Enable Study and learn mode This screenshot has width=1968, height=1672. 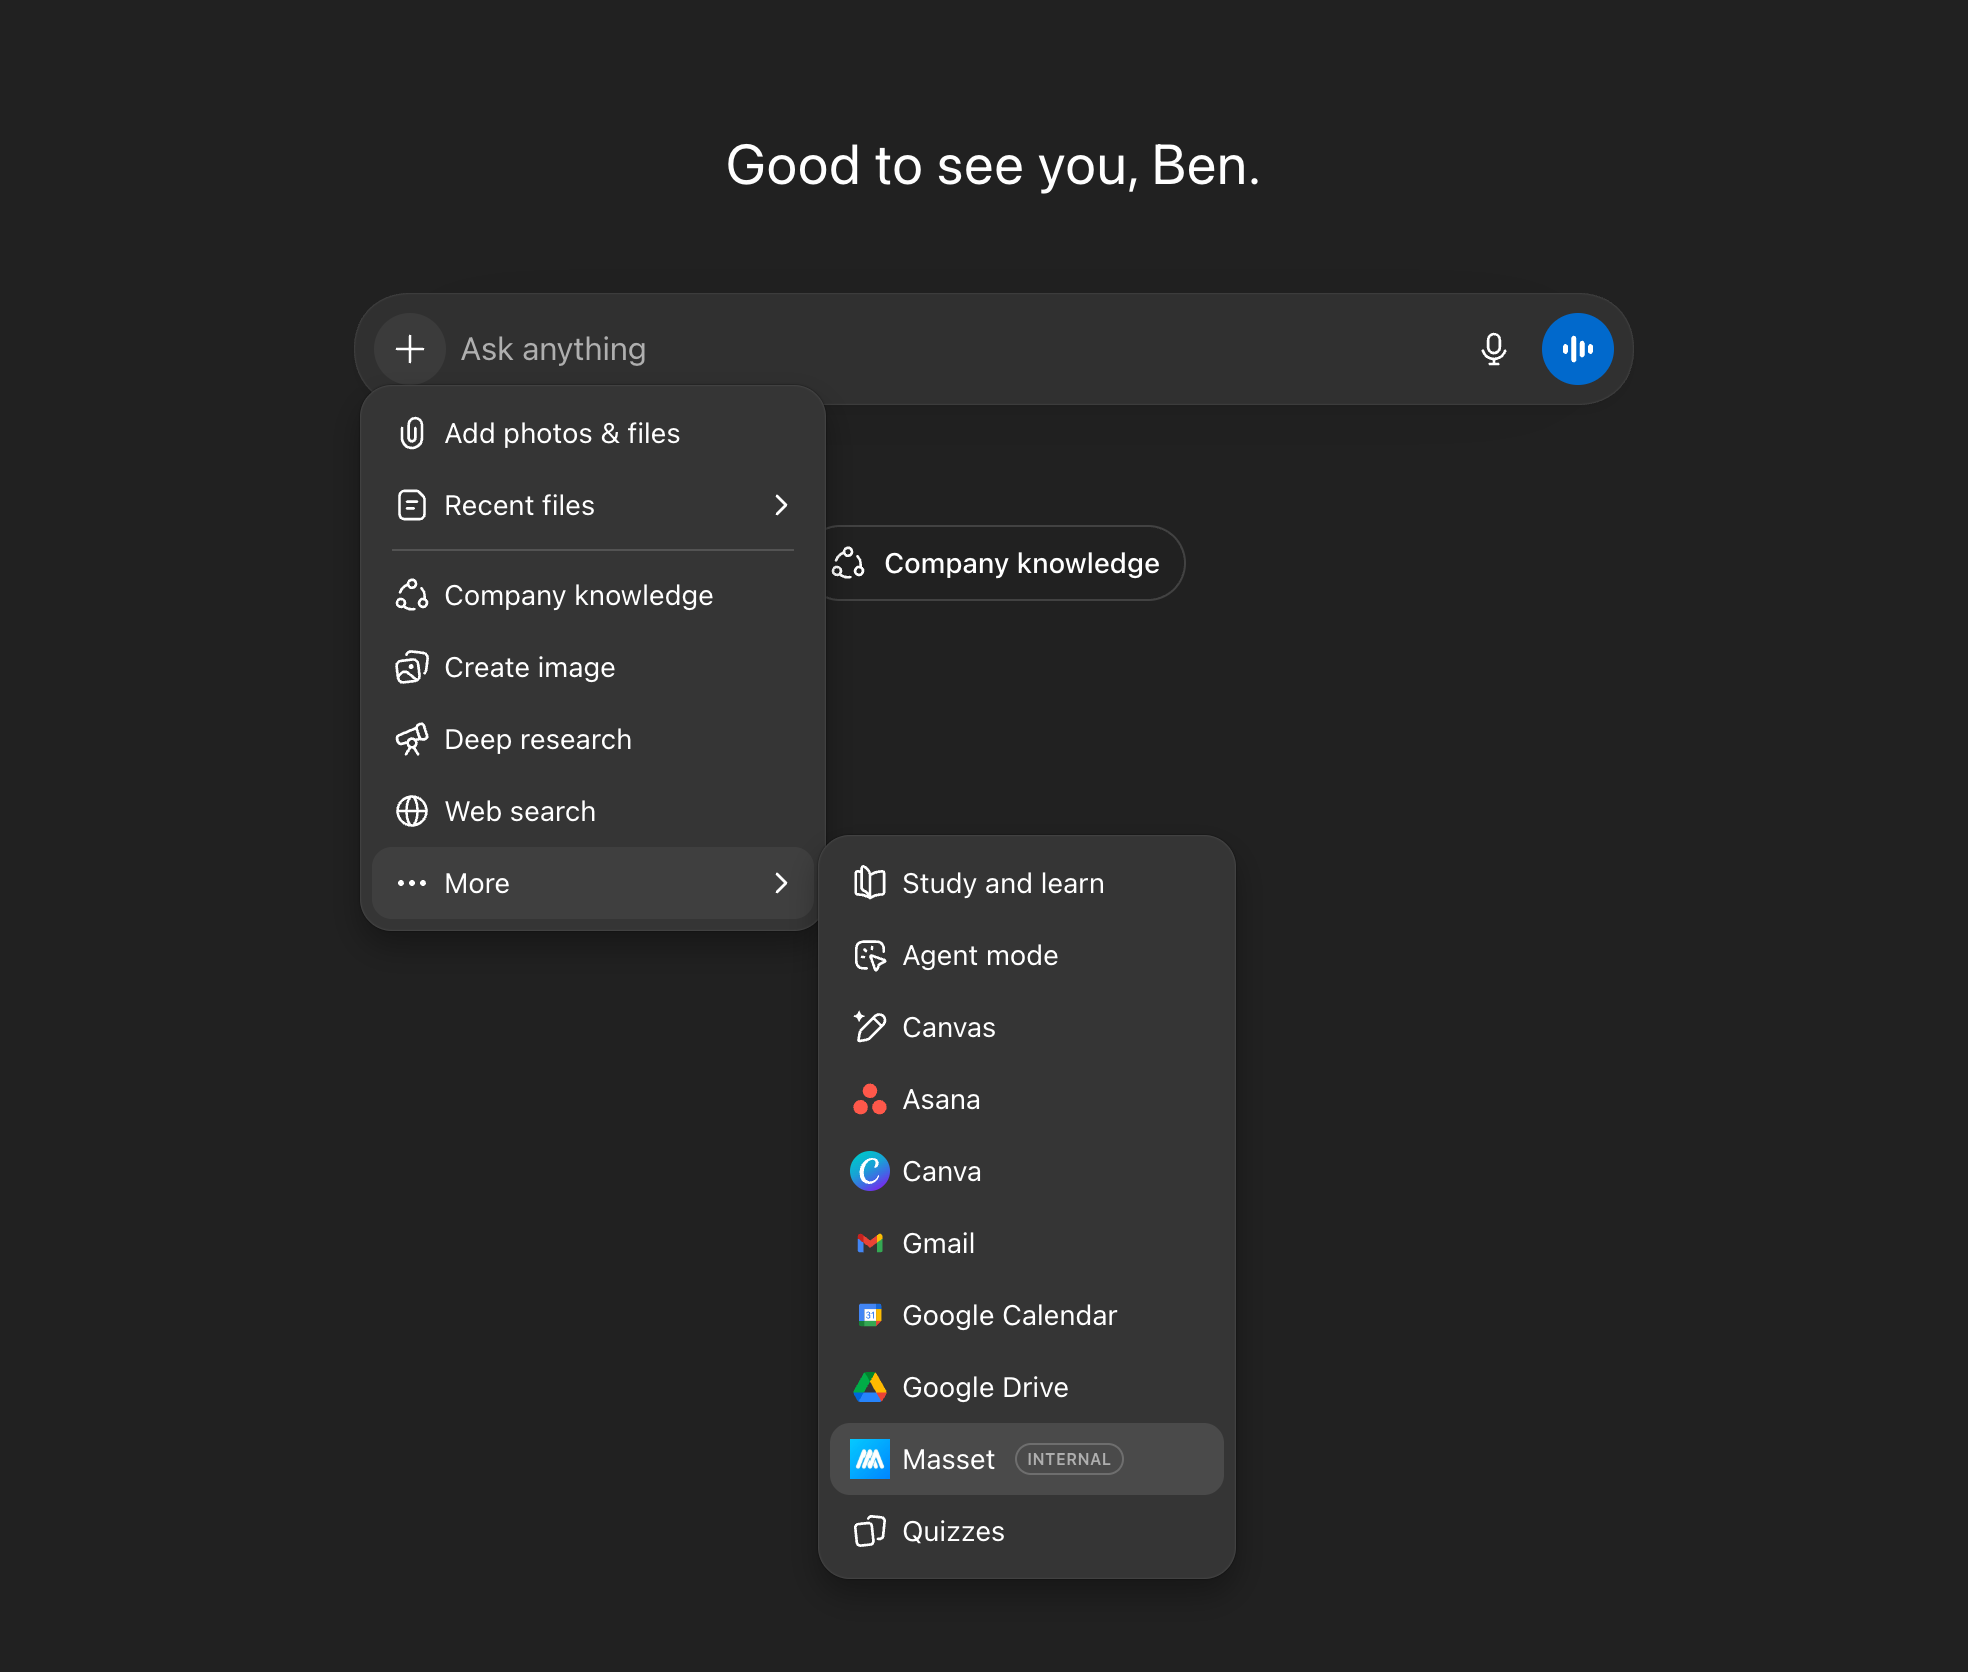[1003, 883]
